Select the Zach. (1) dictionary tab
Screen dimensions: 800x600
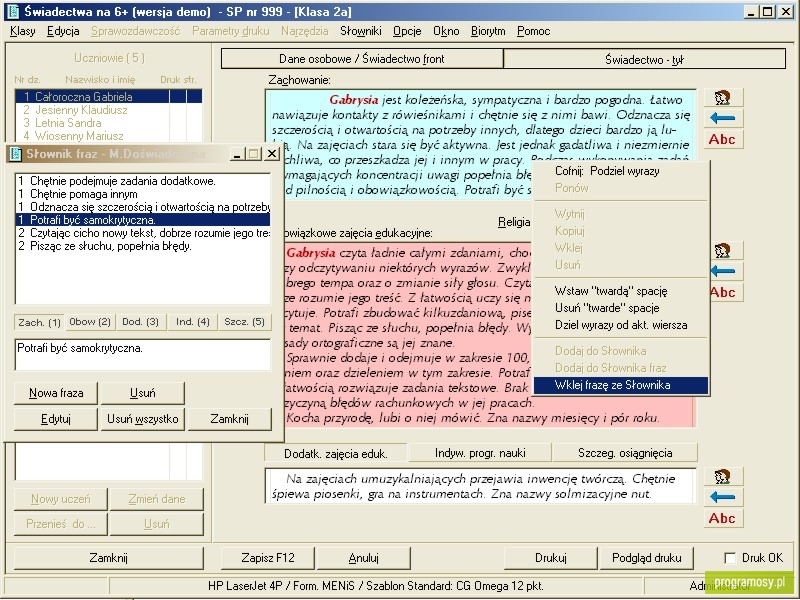click(x=39, y=322)
